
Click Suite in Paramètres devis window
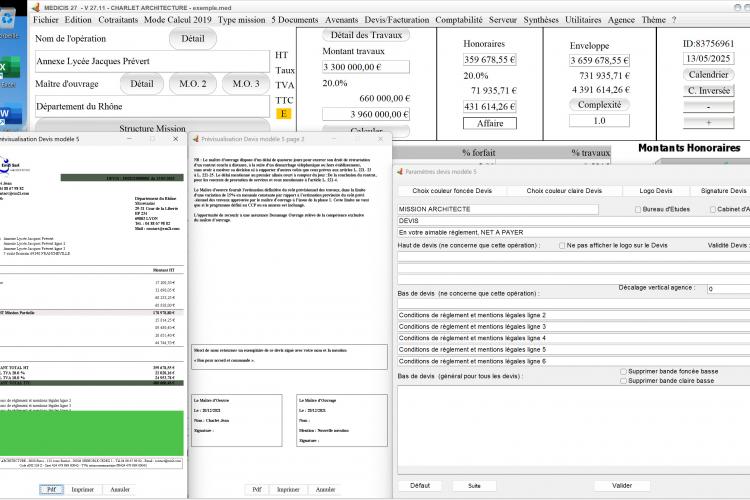[x=474, y=486]
